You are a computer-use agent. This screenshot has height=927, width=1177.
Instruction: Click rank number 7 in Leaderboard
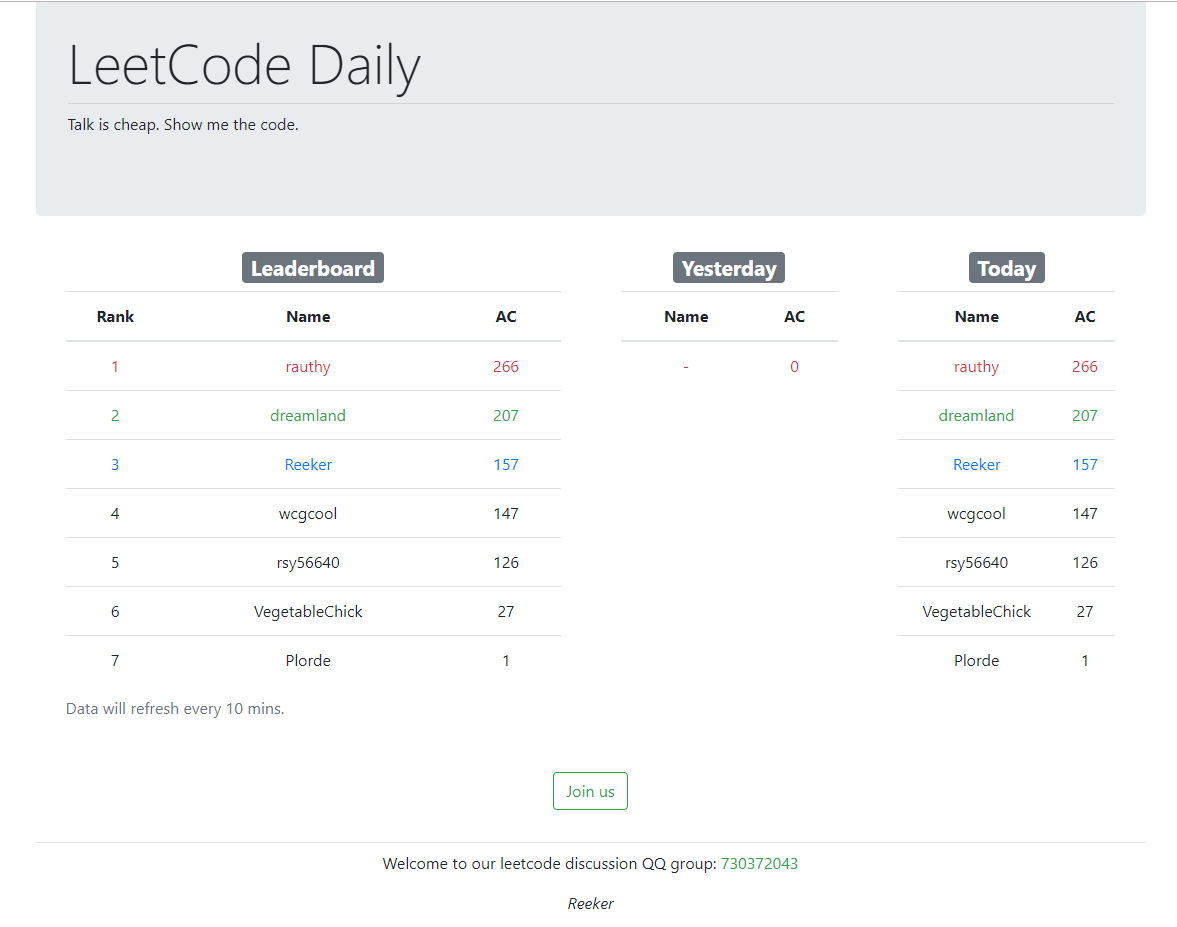point(115,661)
